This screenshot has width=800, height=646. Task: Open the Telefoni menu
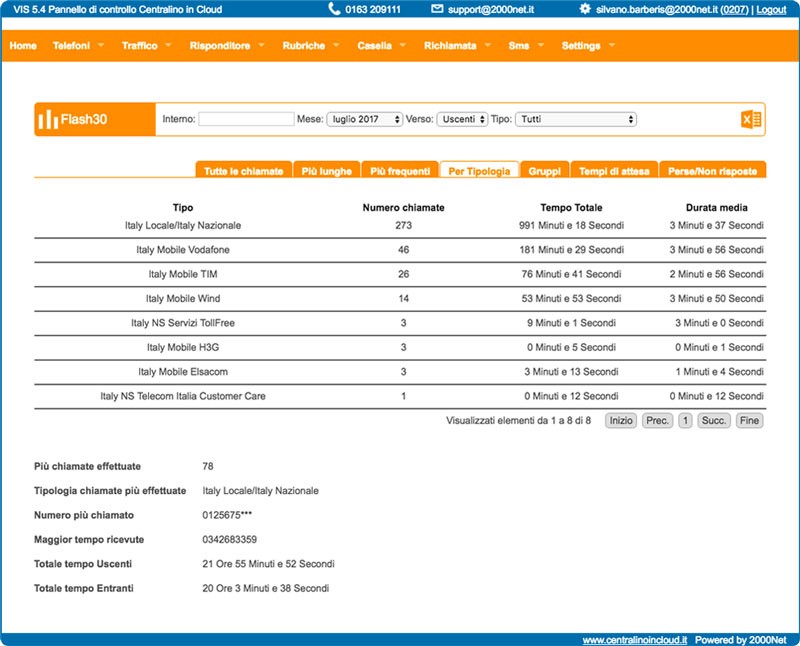coord(71,45)
